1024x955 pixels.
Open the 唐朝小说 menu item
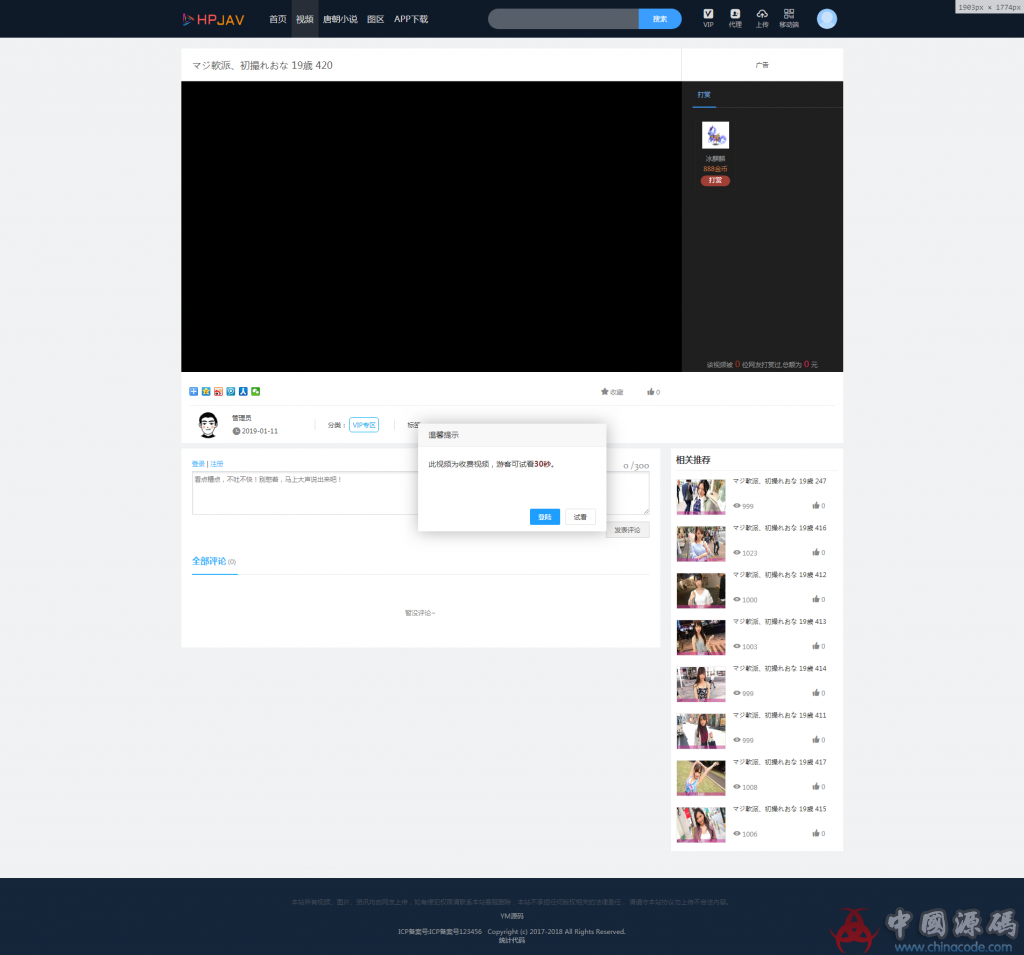pyautogui.click(x=341, y=18)
